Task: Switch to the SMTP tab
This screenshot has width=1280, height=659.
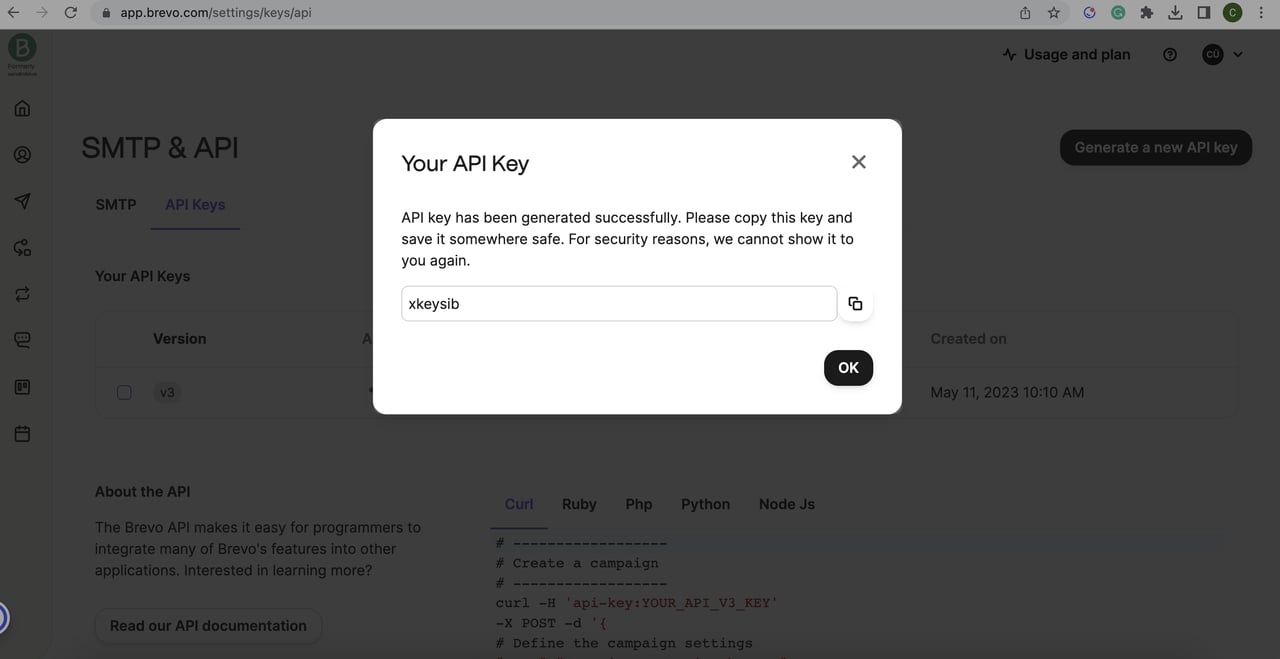Action: 115,204
